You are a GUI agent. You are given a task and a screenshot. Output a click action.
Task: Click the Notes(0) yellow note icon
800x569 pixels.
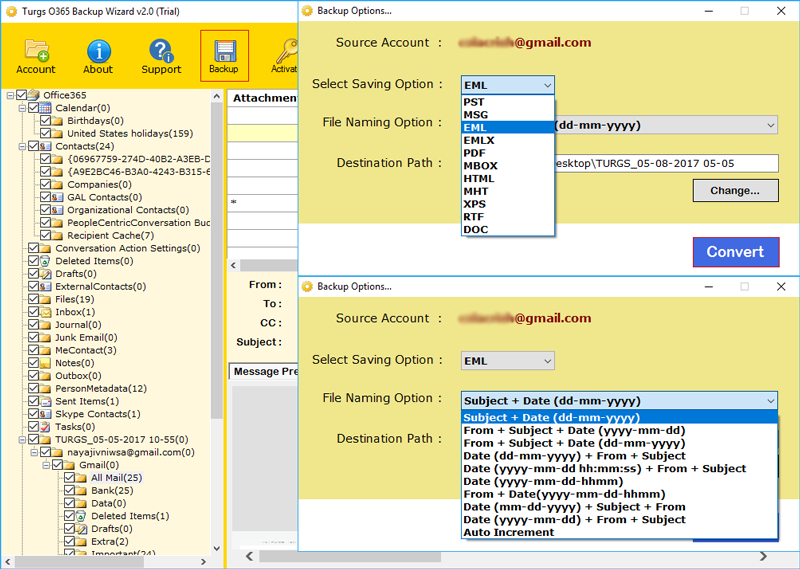45,363
